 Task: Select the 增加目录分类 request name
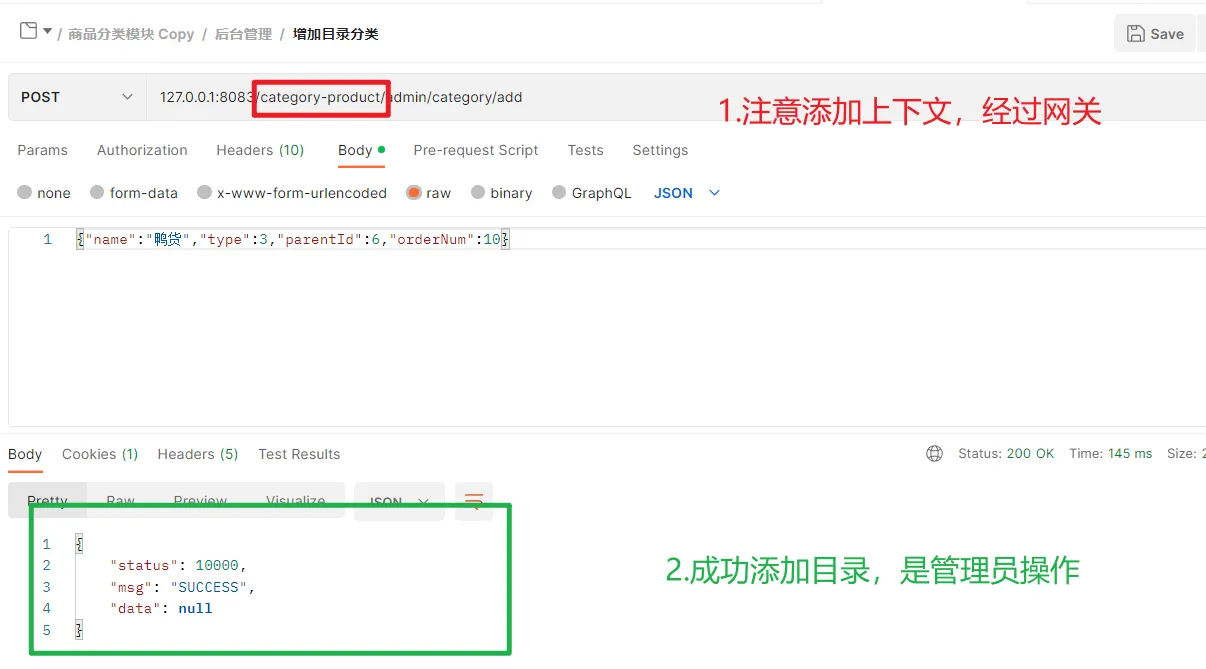[335, 34]
